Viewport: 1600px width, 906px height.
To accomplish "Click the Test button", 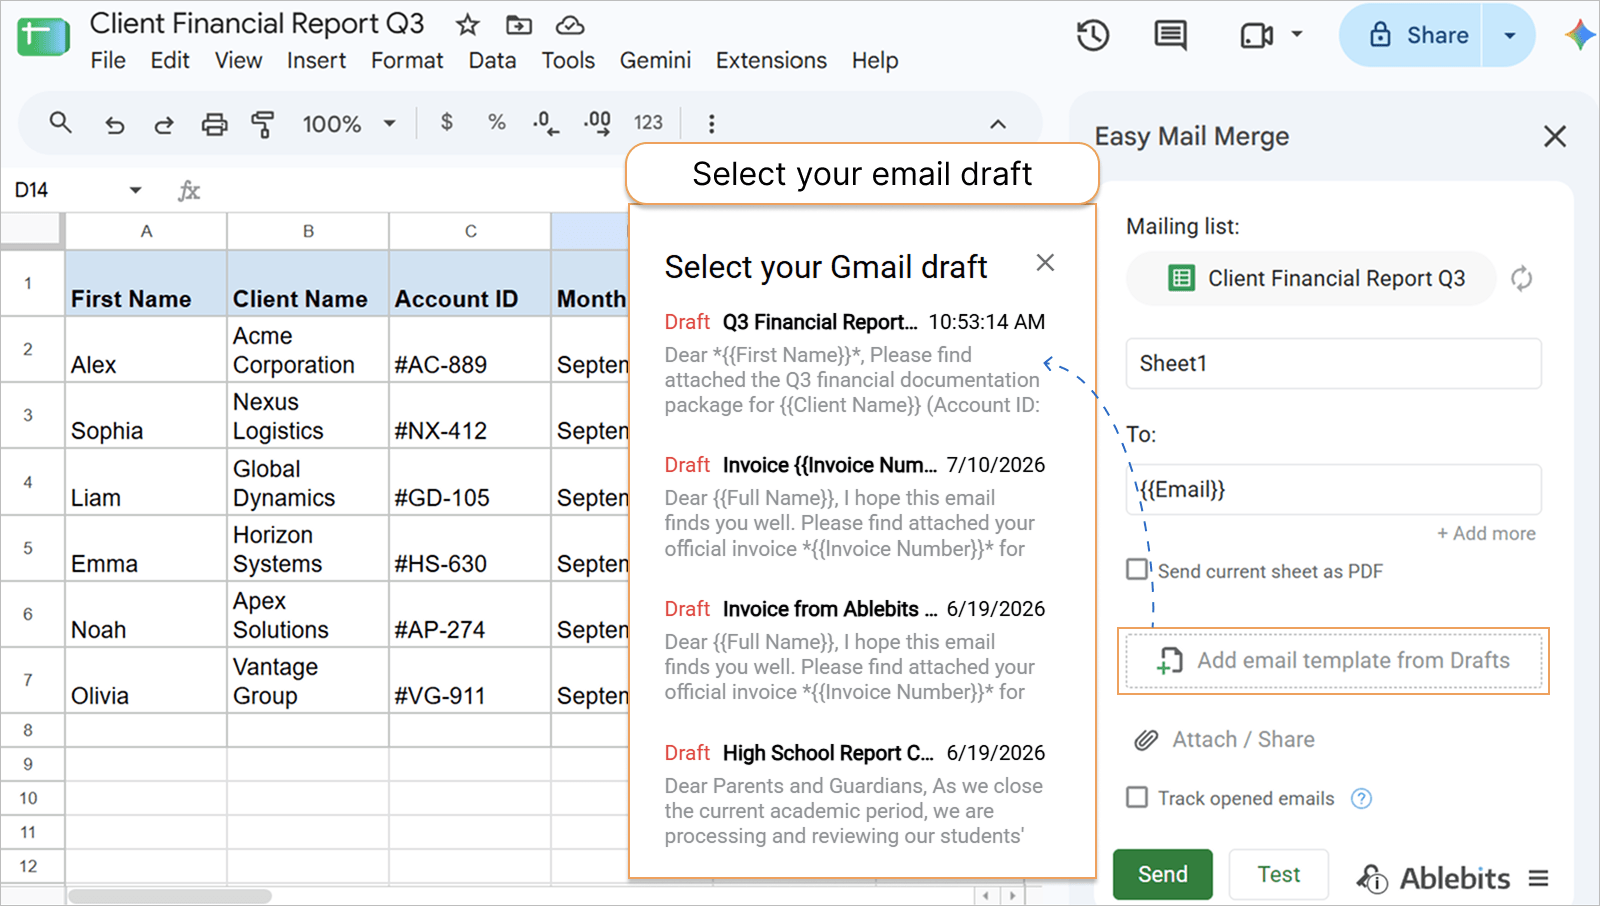I will (1279, 874).
